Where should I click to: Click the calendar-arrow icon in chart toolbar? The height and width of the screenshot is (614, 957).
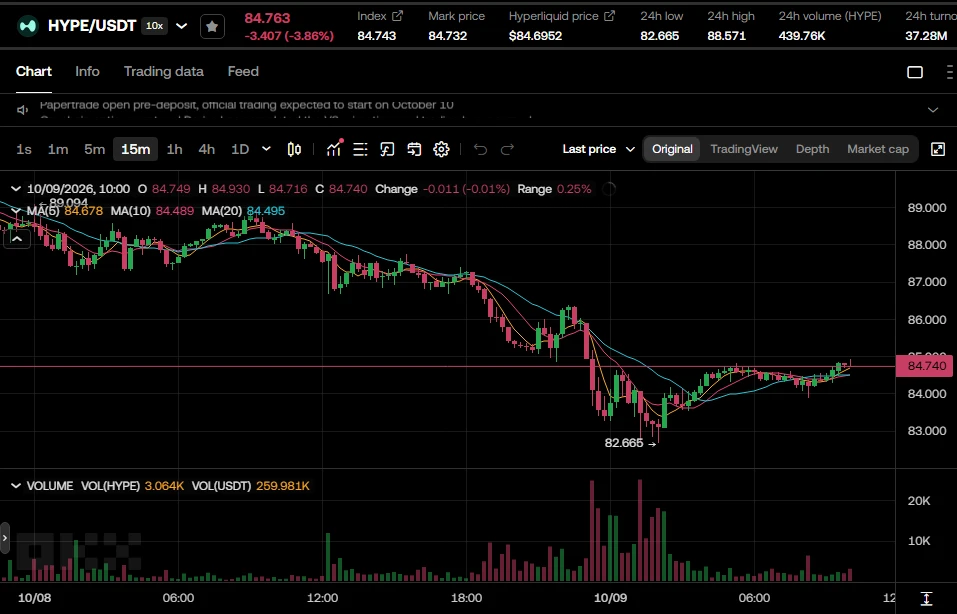(414, 150)
